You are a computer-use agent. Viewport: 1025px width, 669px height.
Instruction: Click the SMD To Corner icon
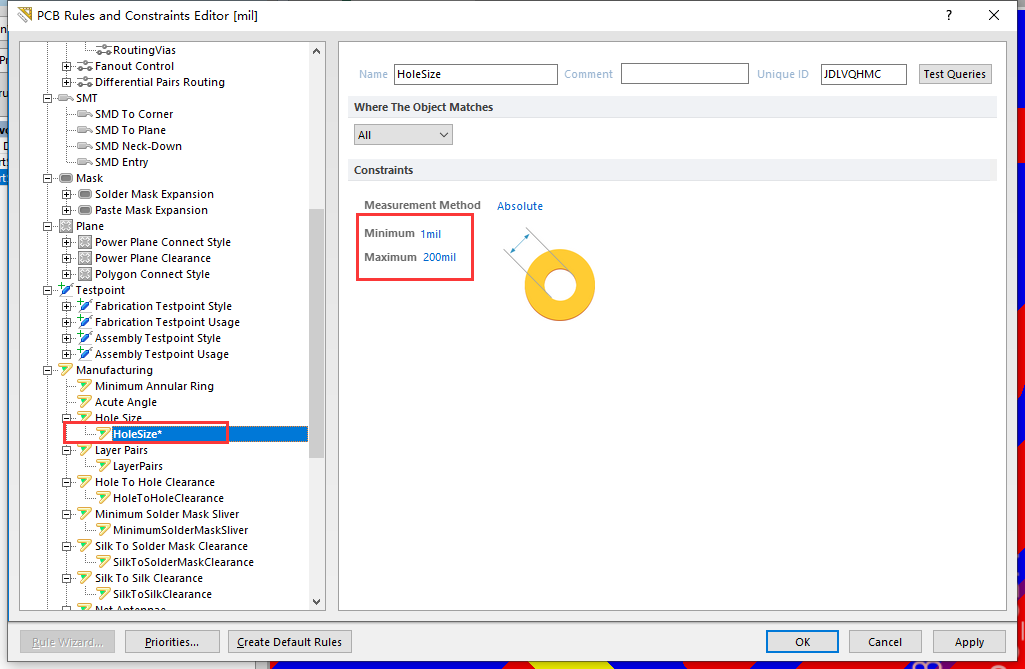[x=84, y=114]
